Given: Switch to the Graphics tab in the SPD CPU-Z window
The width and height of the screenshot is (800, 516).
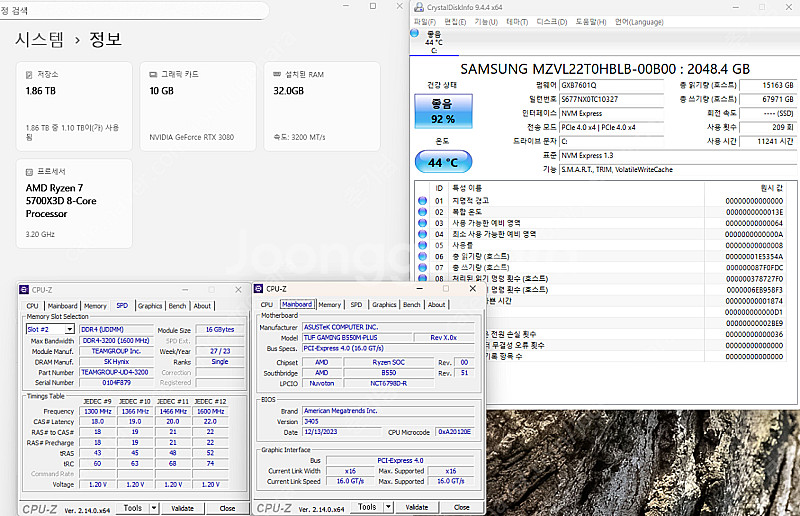Looking at the screenshot, I should (x=150, y=306).
